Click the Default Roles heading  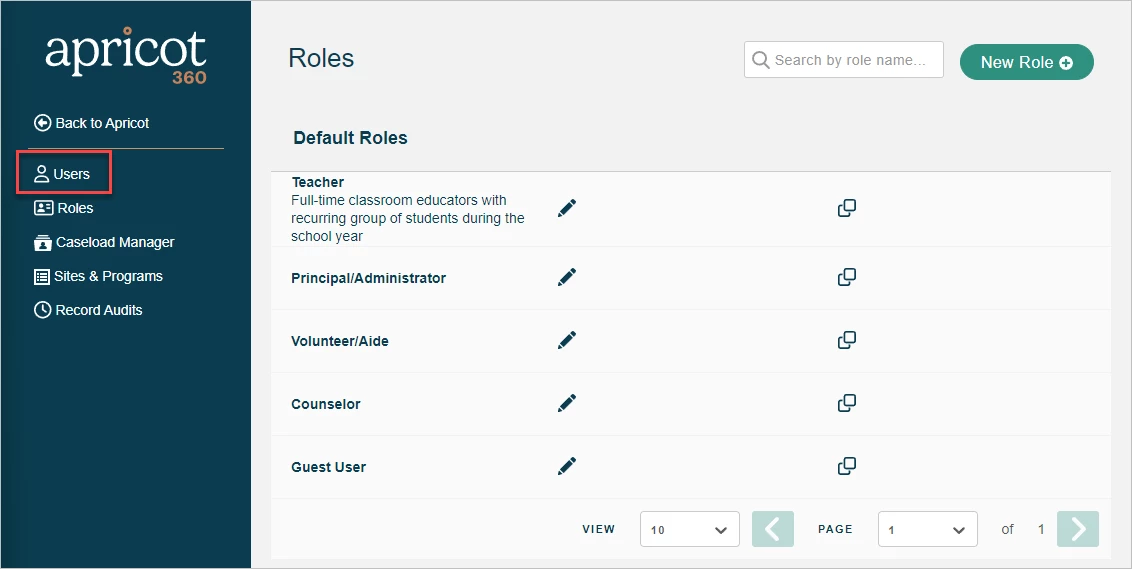pyautogui.click(x=350, y=138)
